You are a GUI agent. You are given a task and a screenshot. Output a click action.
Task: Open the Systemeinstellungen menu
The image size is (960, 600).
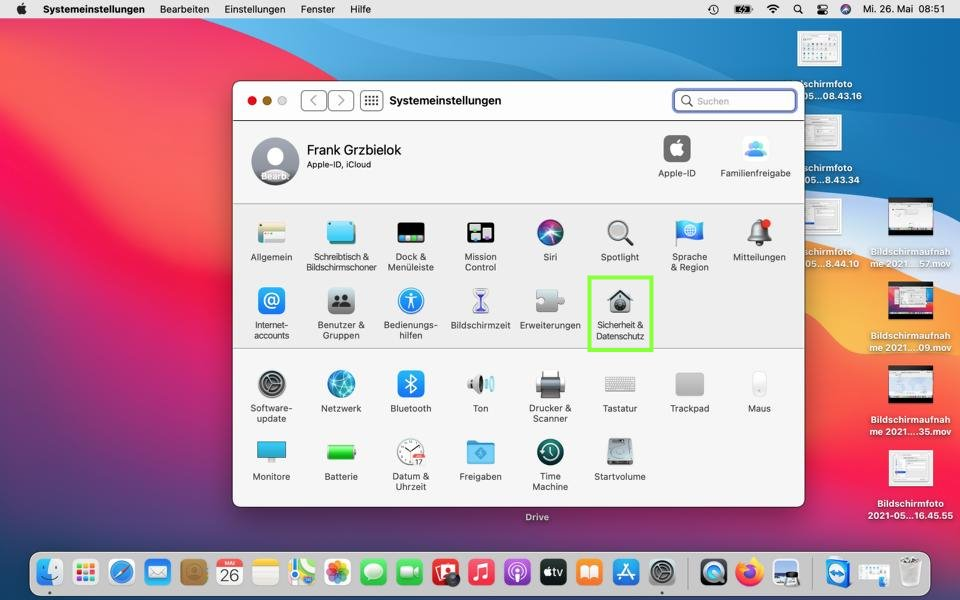point(94,9)
